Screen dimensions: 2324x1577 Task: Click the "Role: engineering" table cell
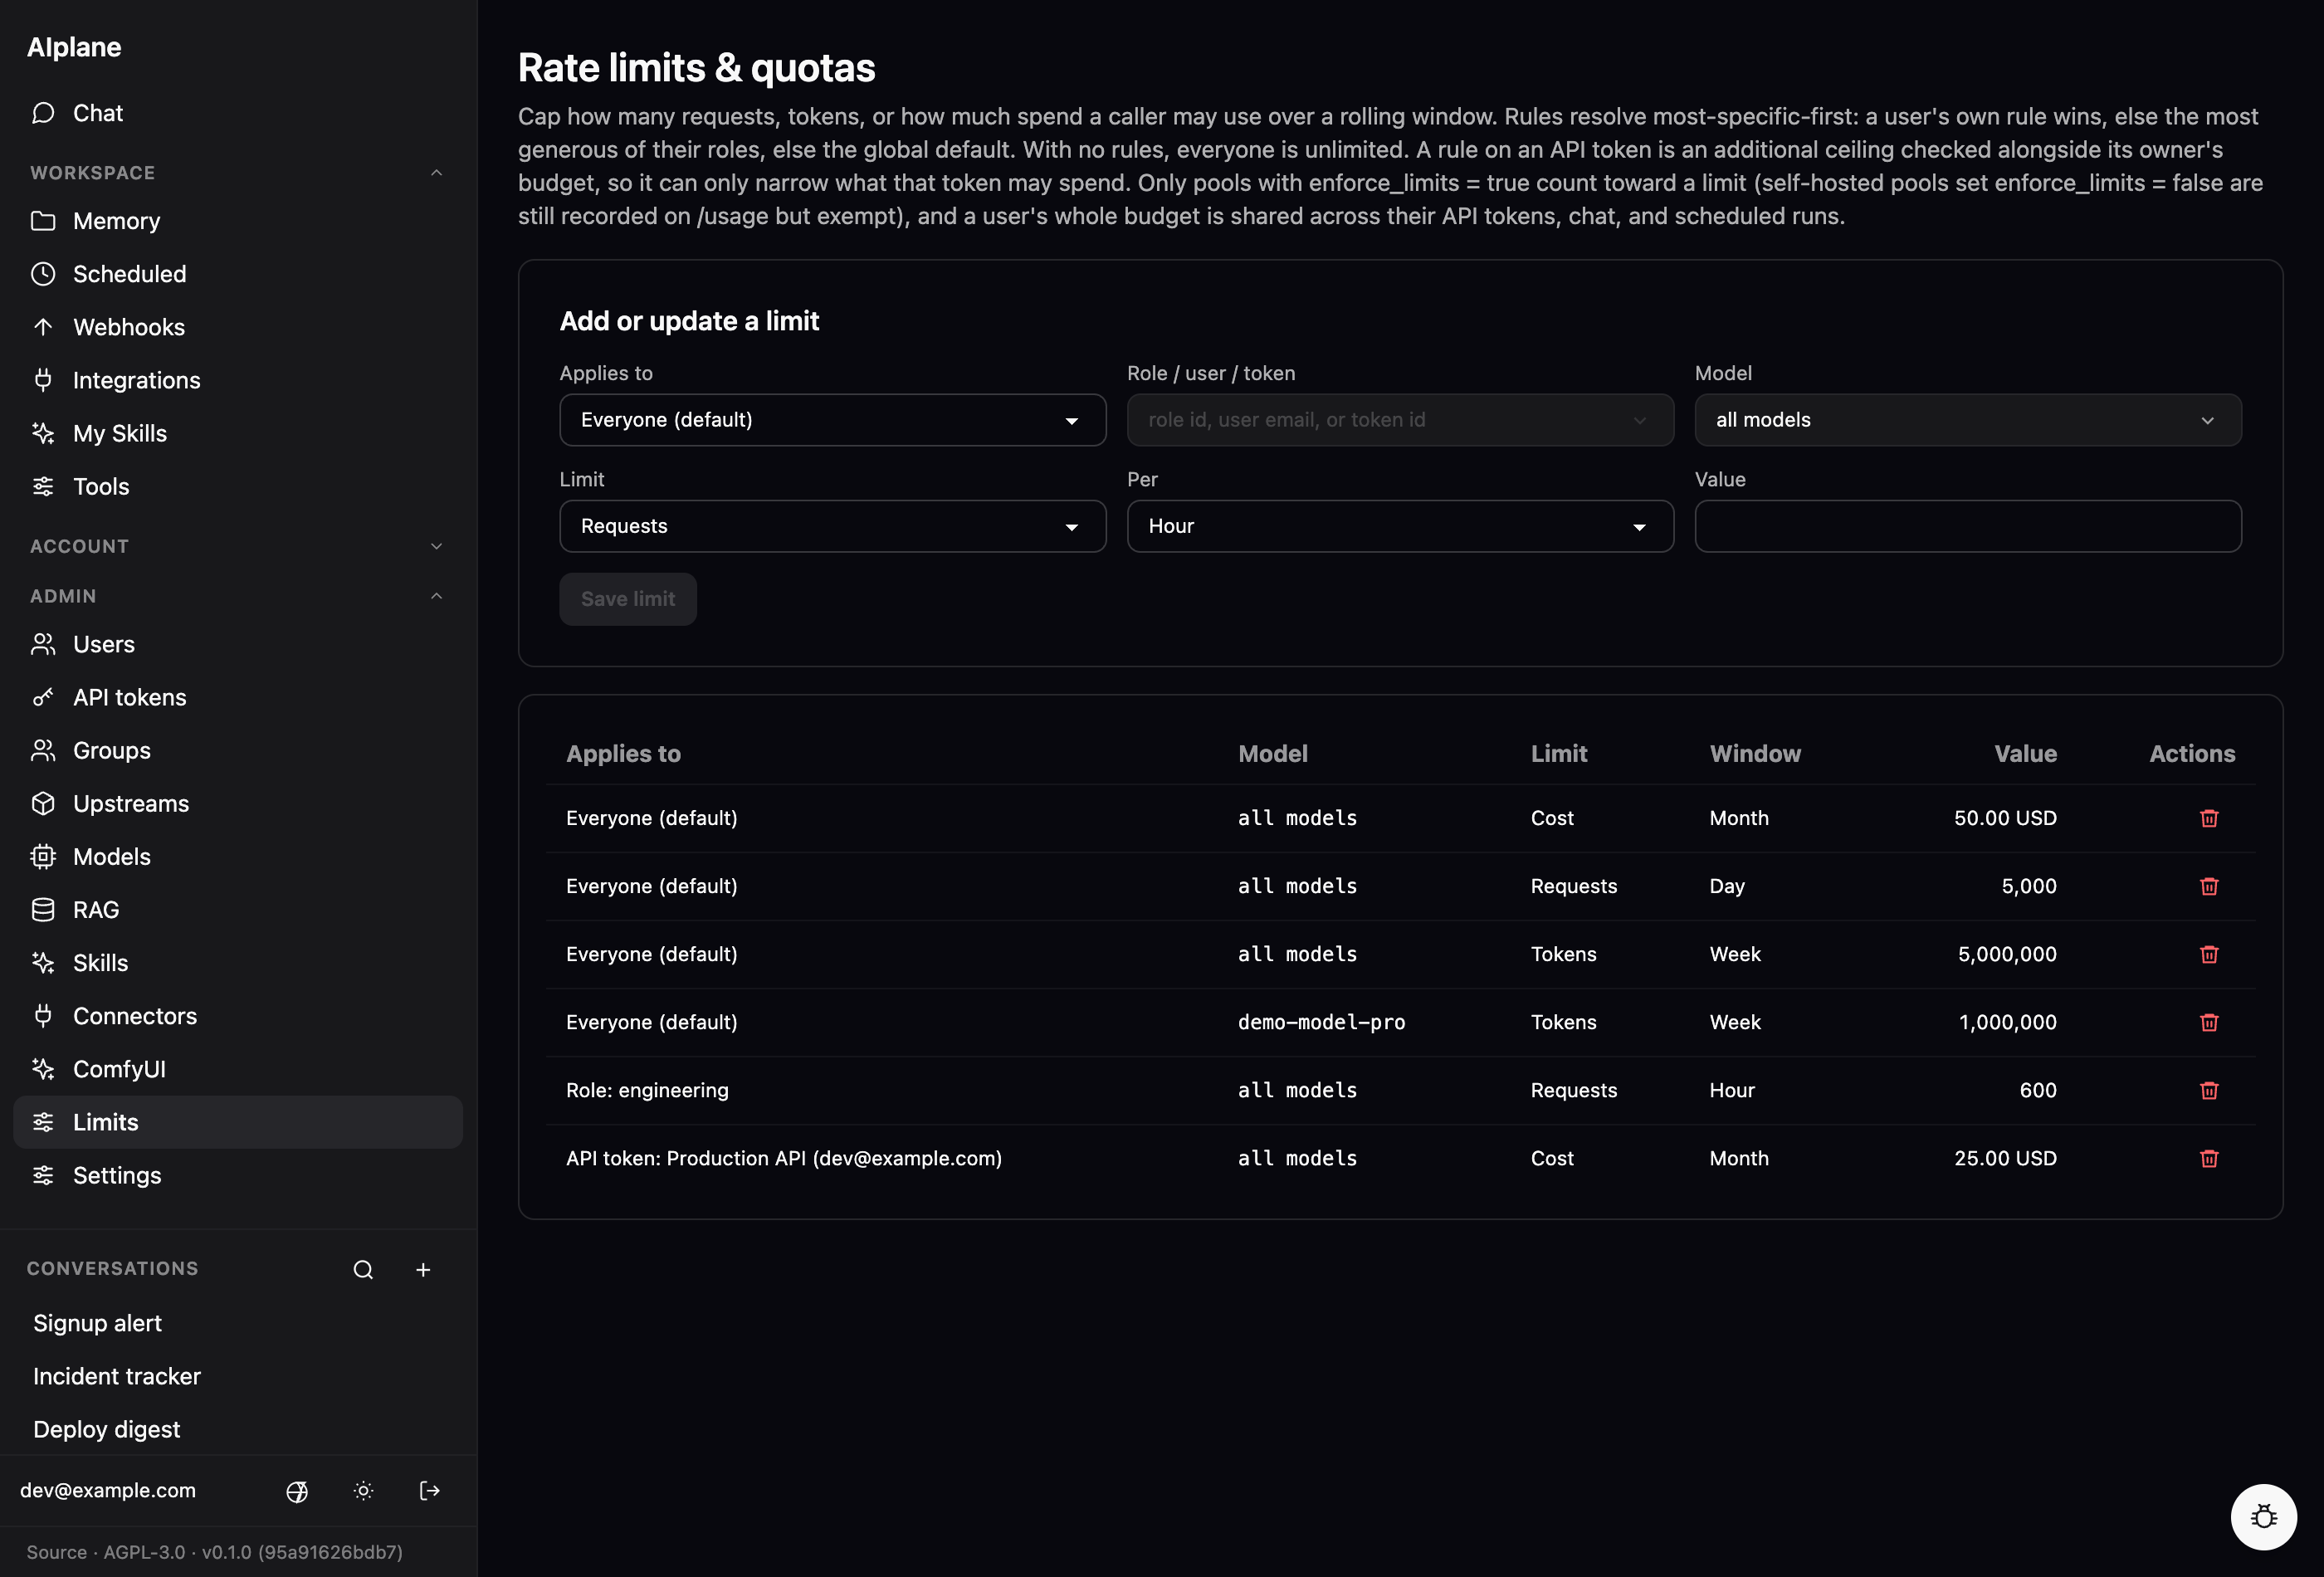pos(647,1090)
